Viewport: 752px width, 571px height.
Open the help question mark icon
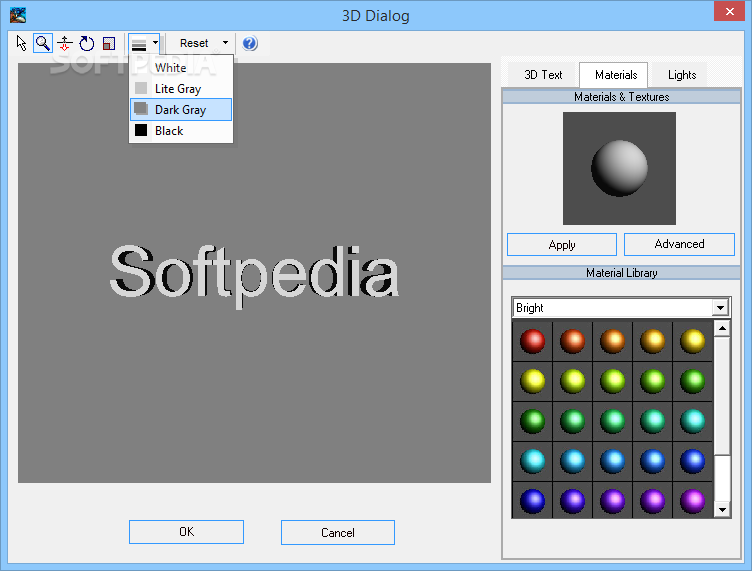point(250,43)
